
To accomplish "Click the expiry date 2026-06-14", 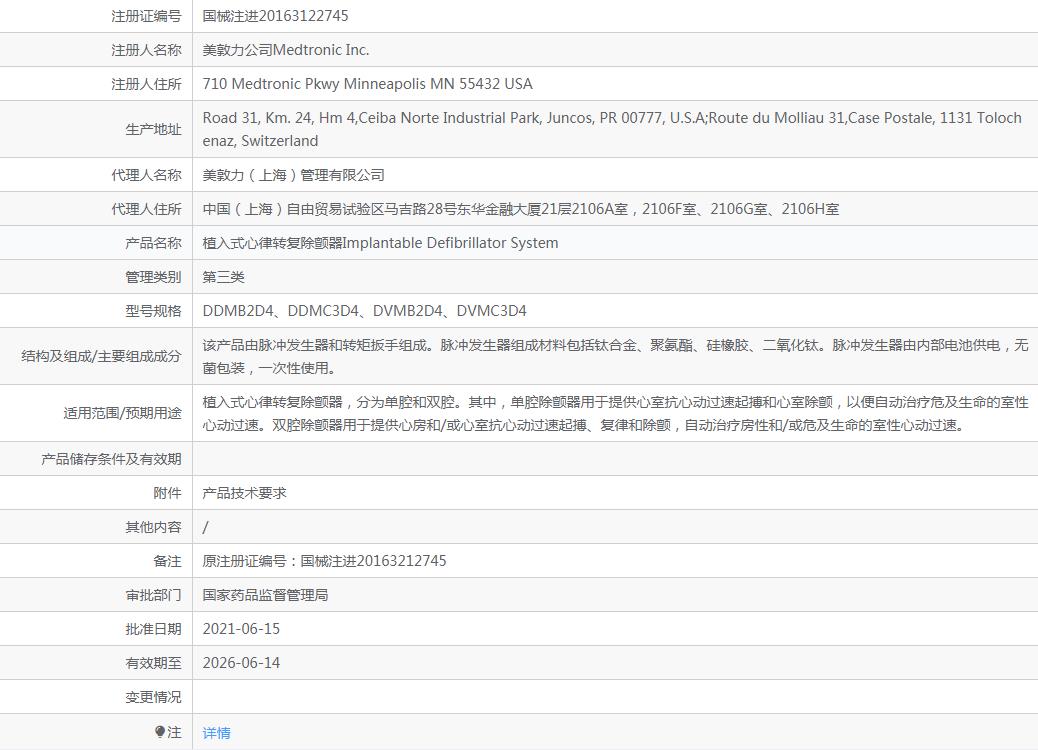I will tap(241, 663).
